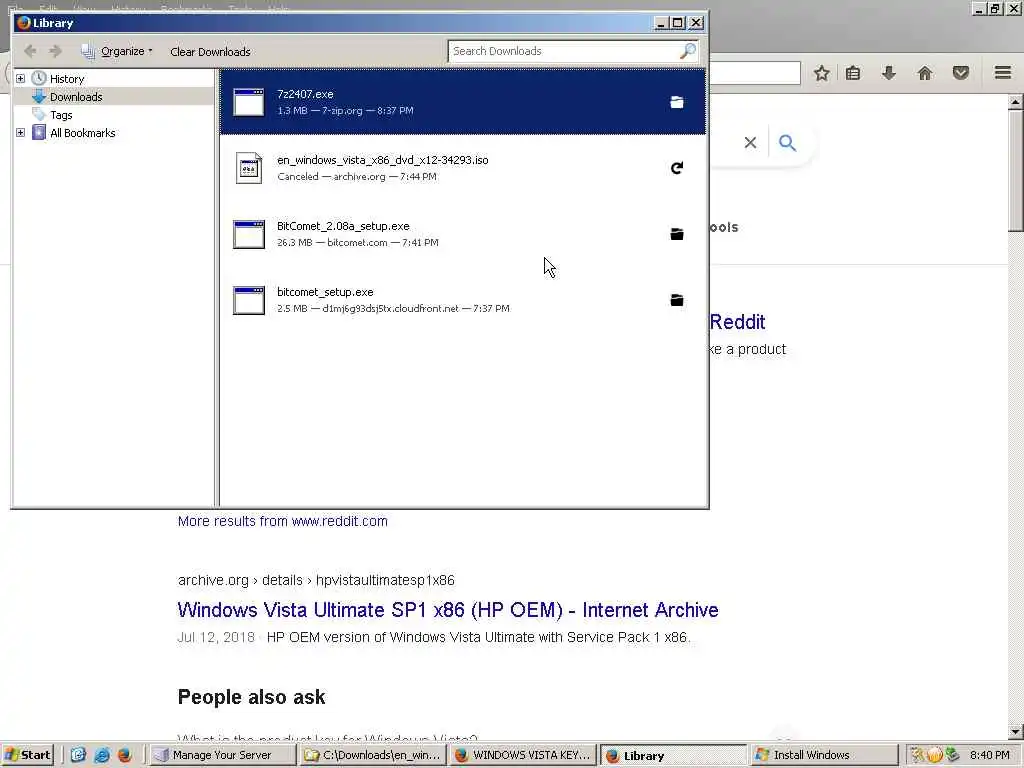Select All Bookmarks in the sidebar
The image size is (1024, 768).
[x=83, y=133]
